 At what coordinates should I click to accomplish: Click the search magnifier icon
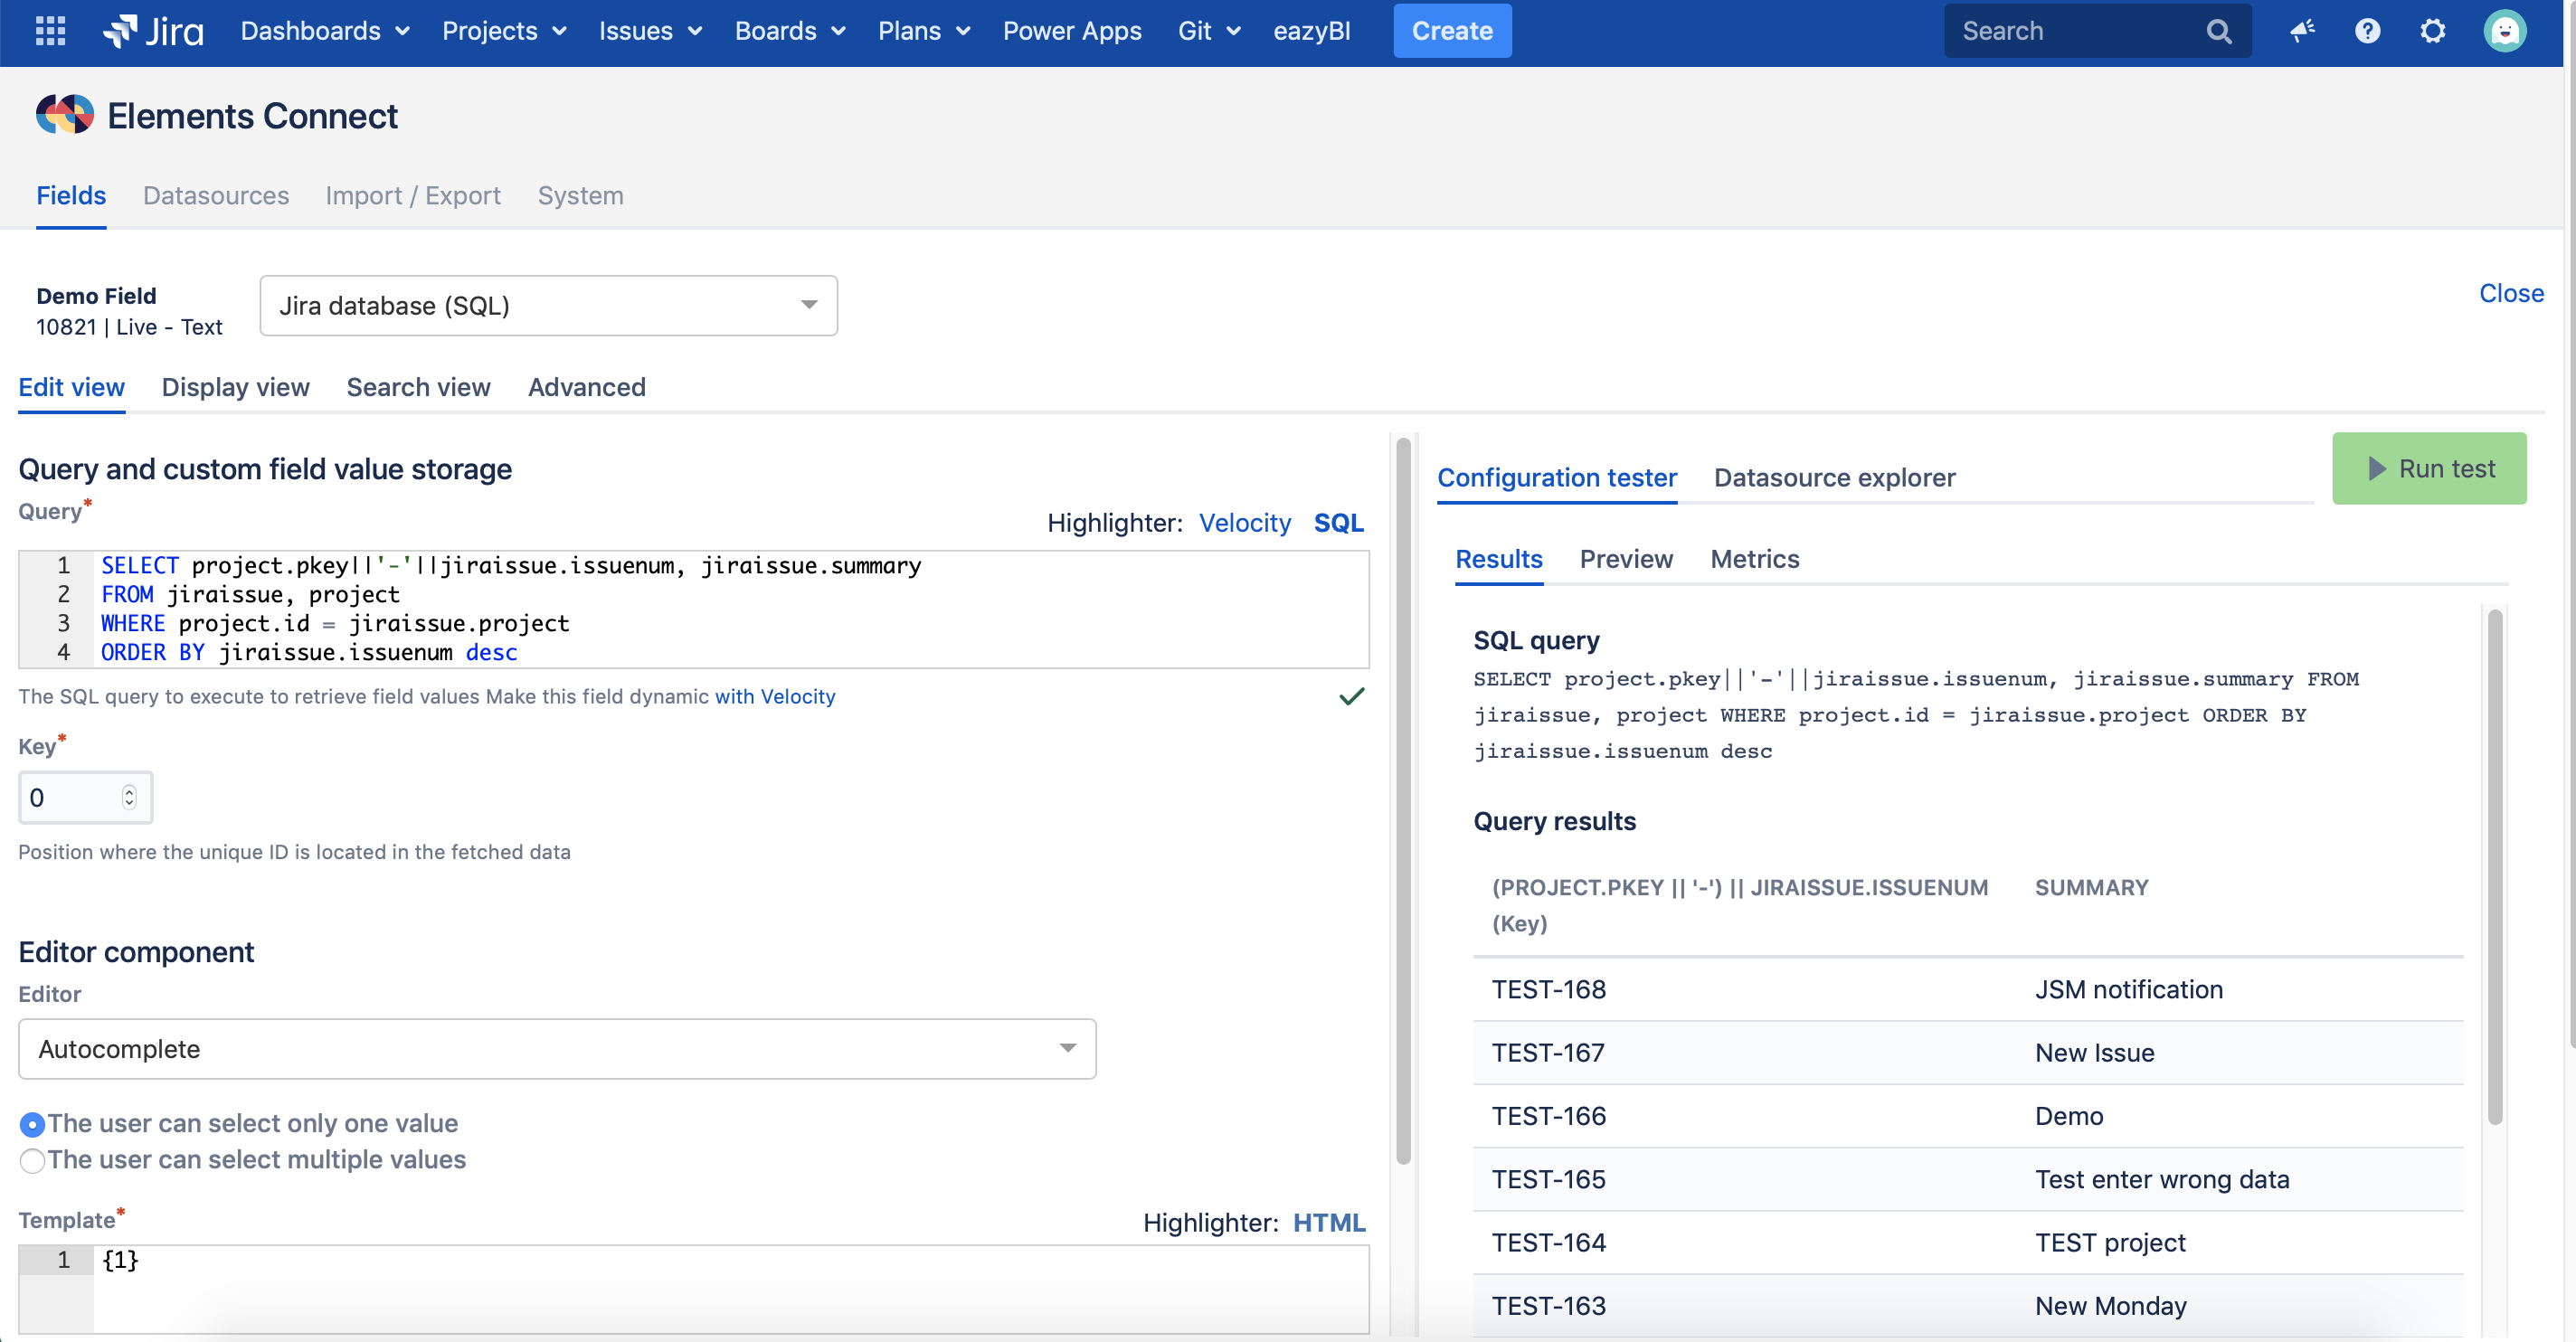(x=2218, y=31)
